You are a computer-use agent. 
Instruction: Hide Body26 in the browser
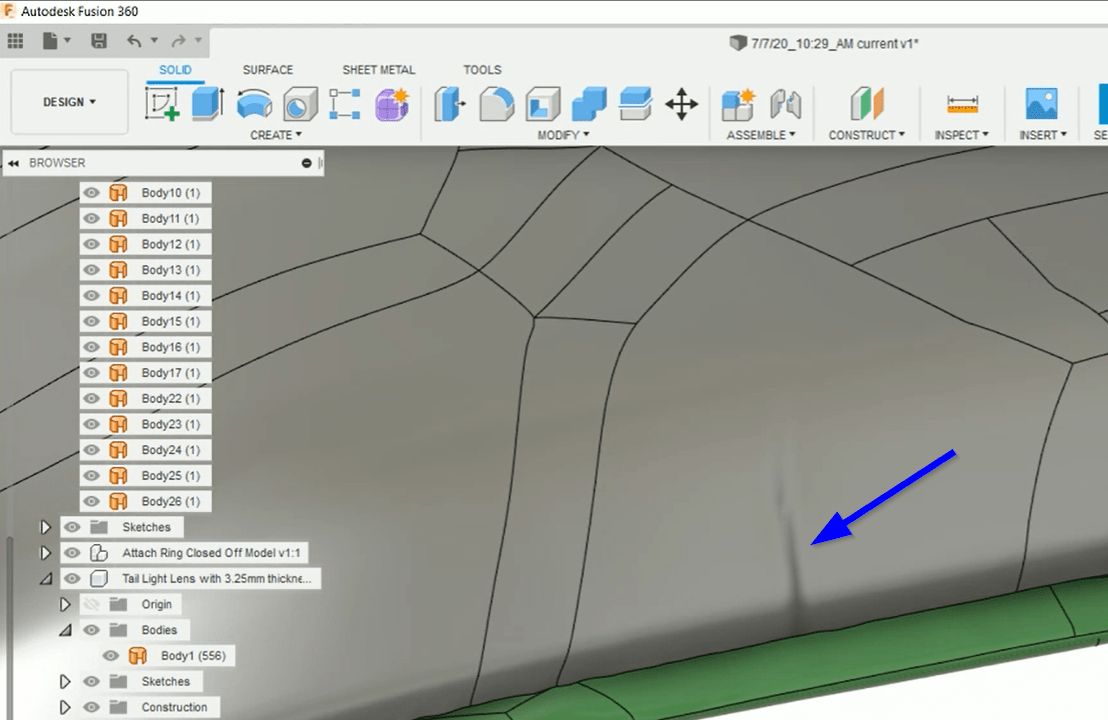click(91, 501)
